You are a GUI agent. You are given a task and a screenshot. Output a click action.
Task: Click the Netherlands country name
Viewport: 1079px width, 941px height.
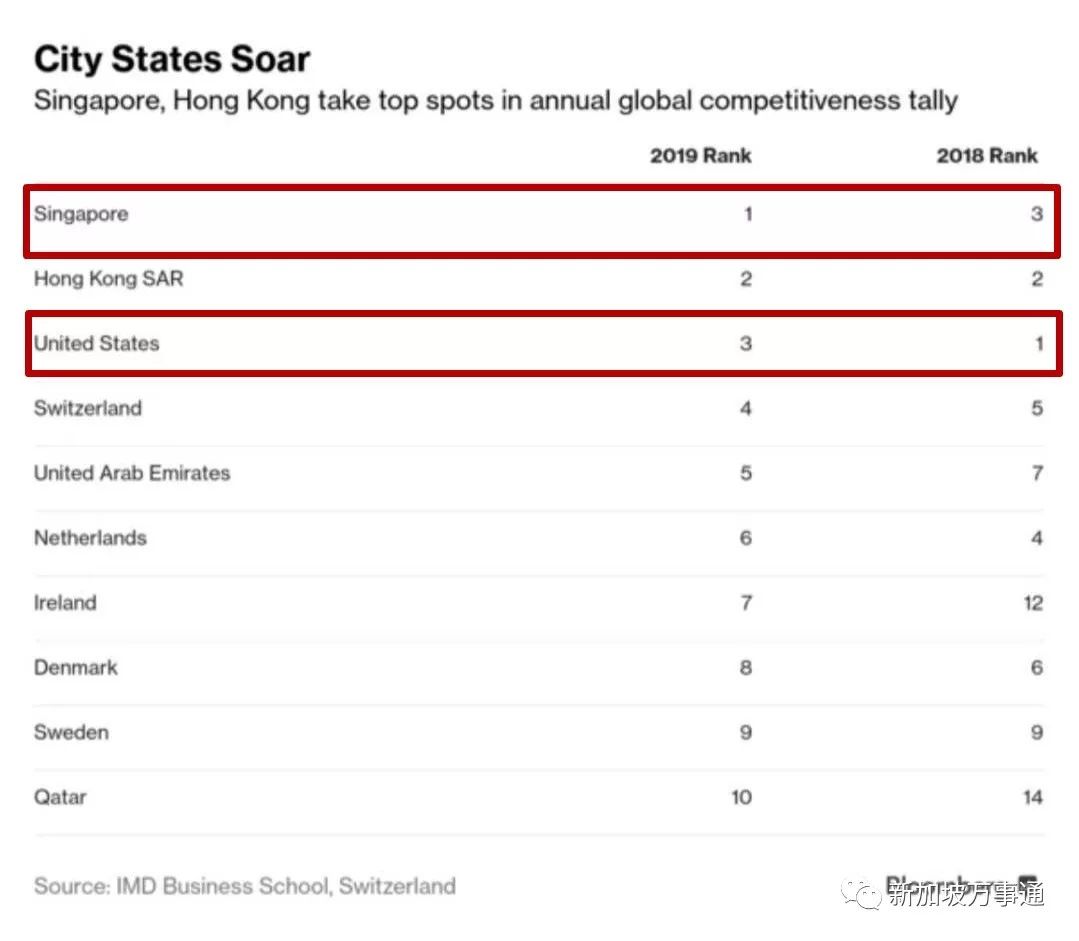90,538
